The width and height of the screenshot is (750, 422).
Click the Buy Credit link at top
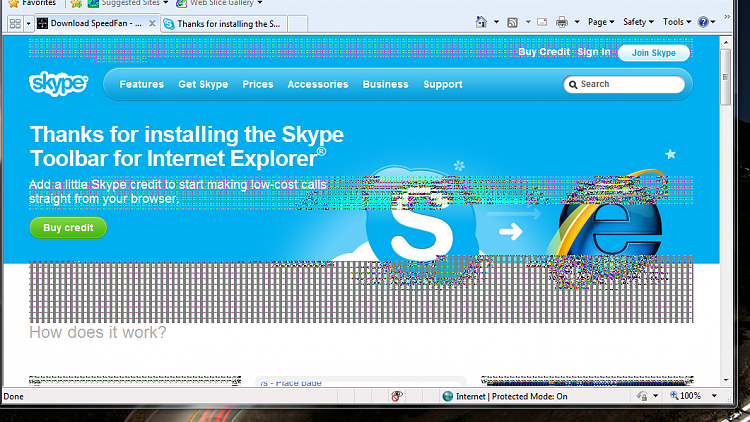point(544,52)
